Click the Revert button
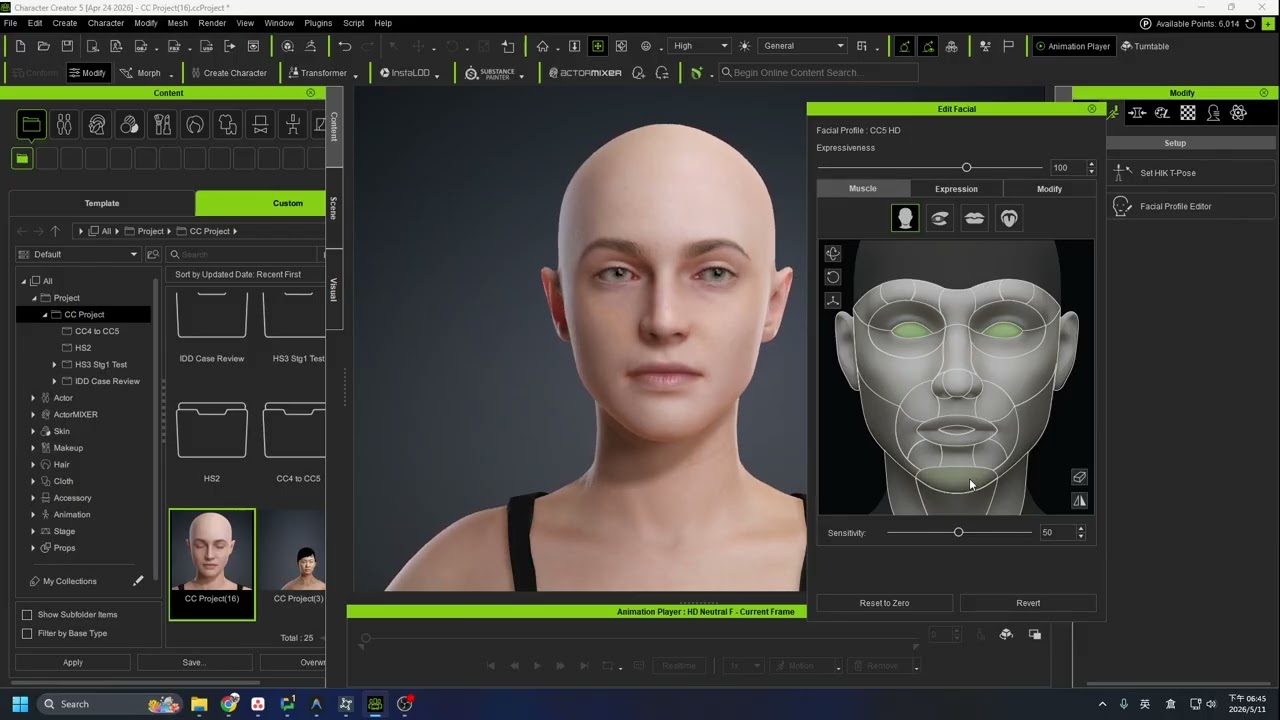Viewport: 1280px width, 720px height. pos(1028,603)
